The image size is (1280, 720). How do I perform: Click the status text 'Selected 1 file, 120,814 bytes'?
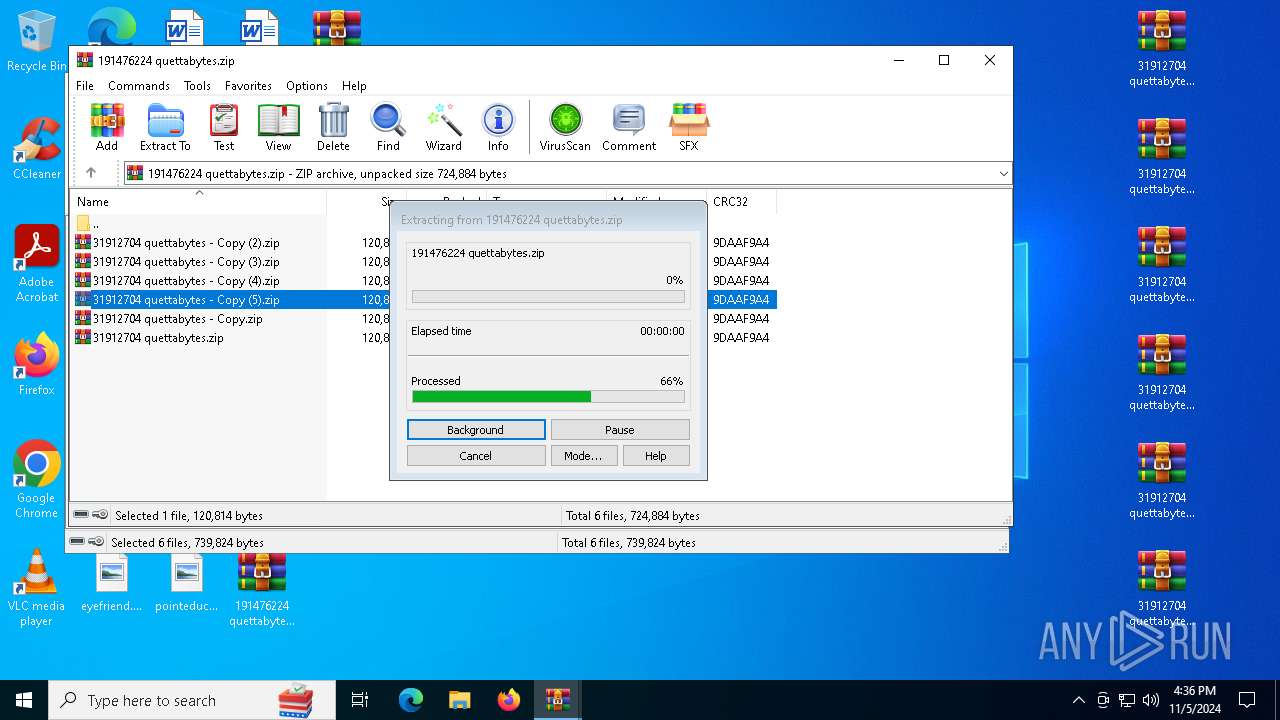click(x=189, y=516)
